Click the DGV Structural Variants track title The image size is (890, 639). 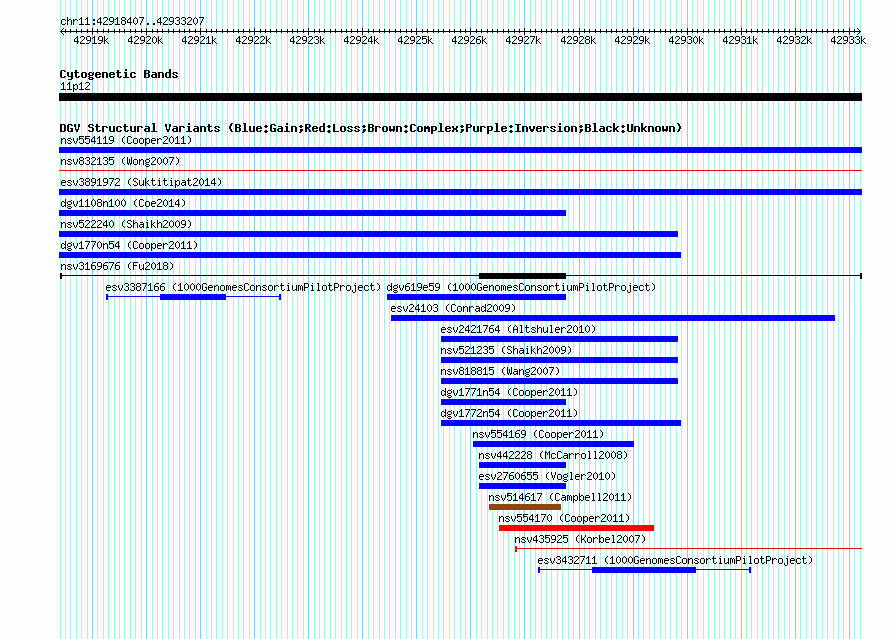click(x=371, y=128)
